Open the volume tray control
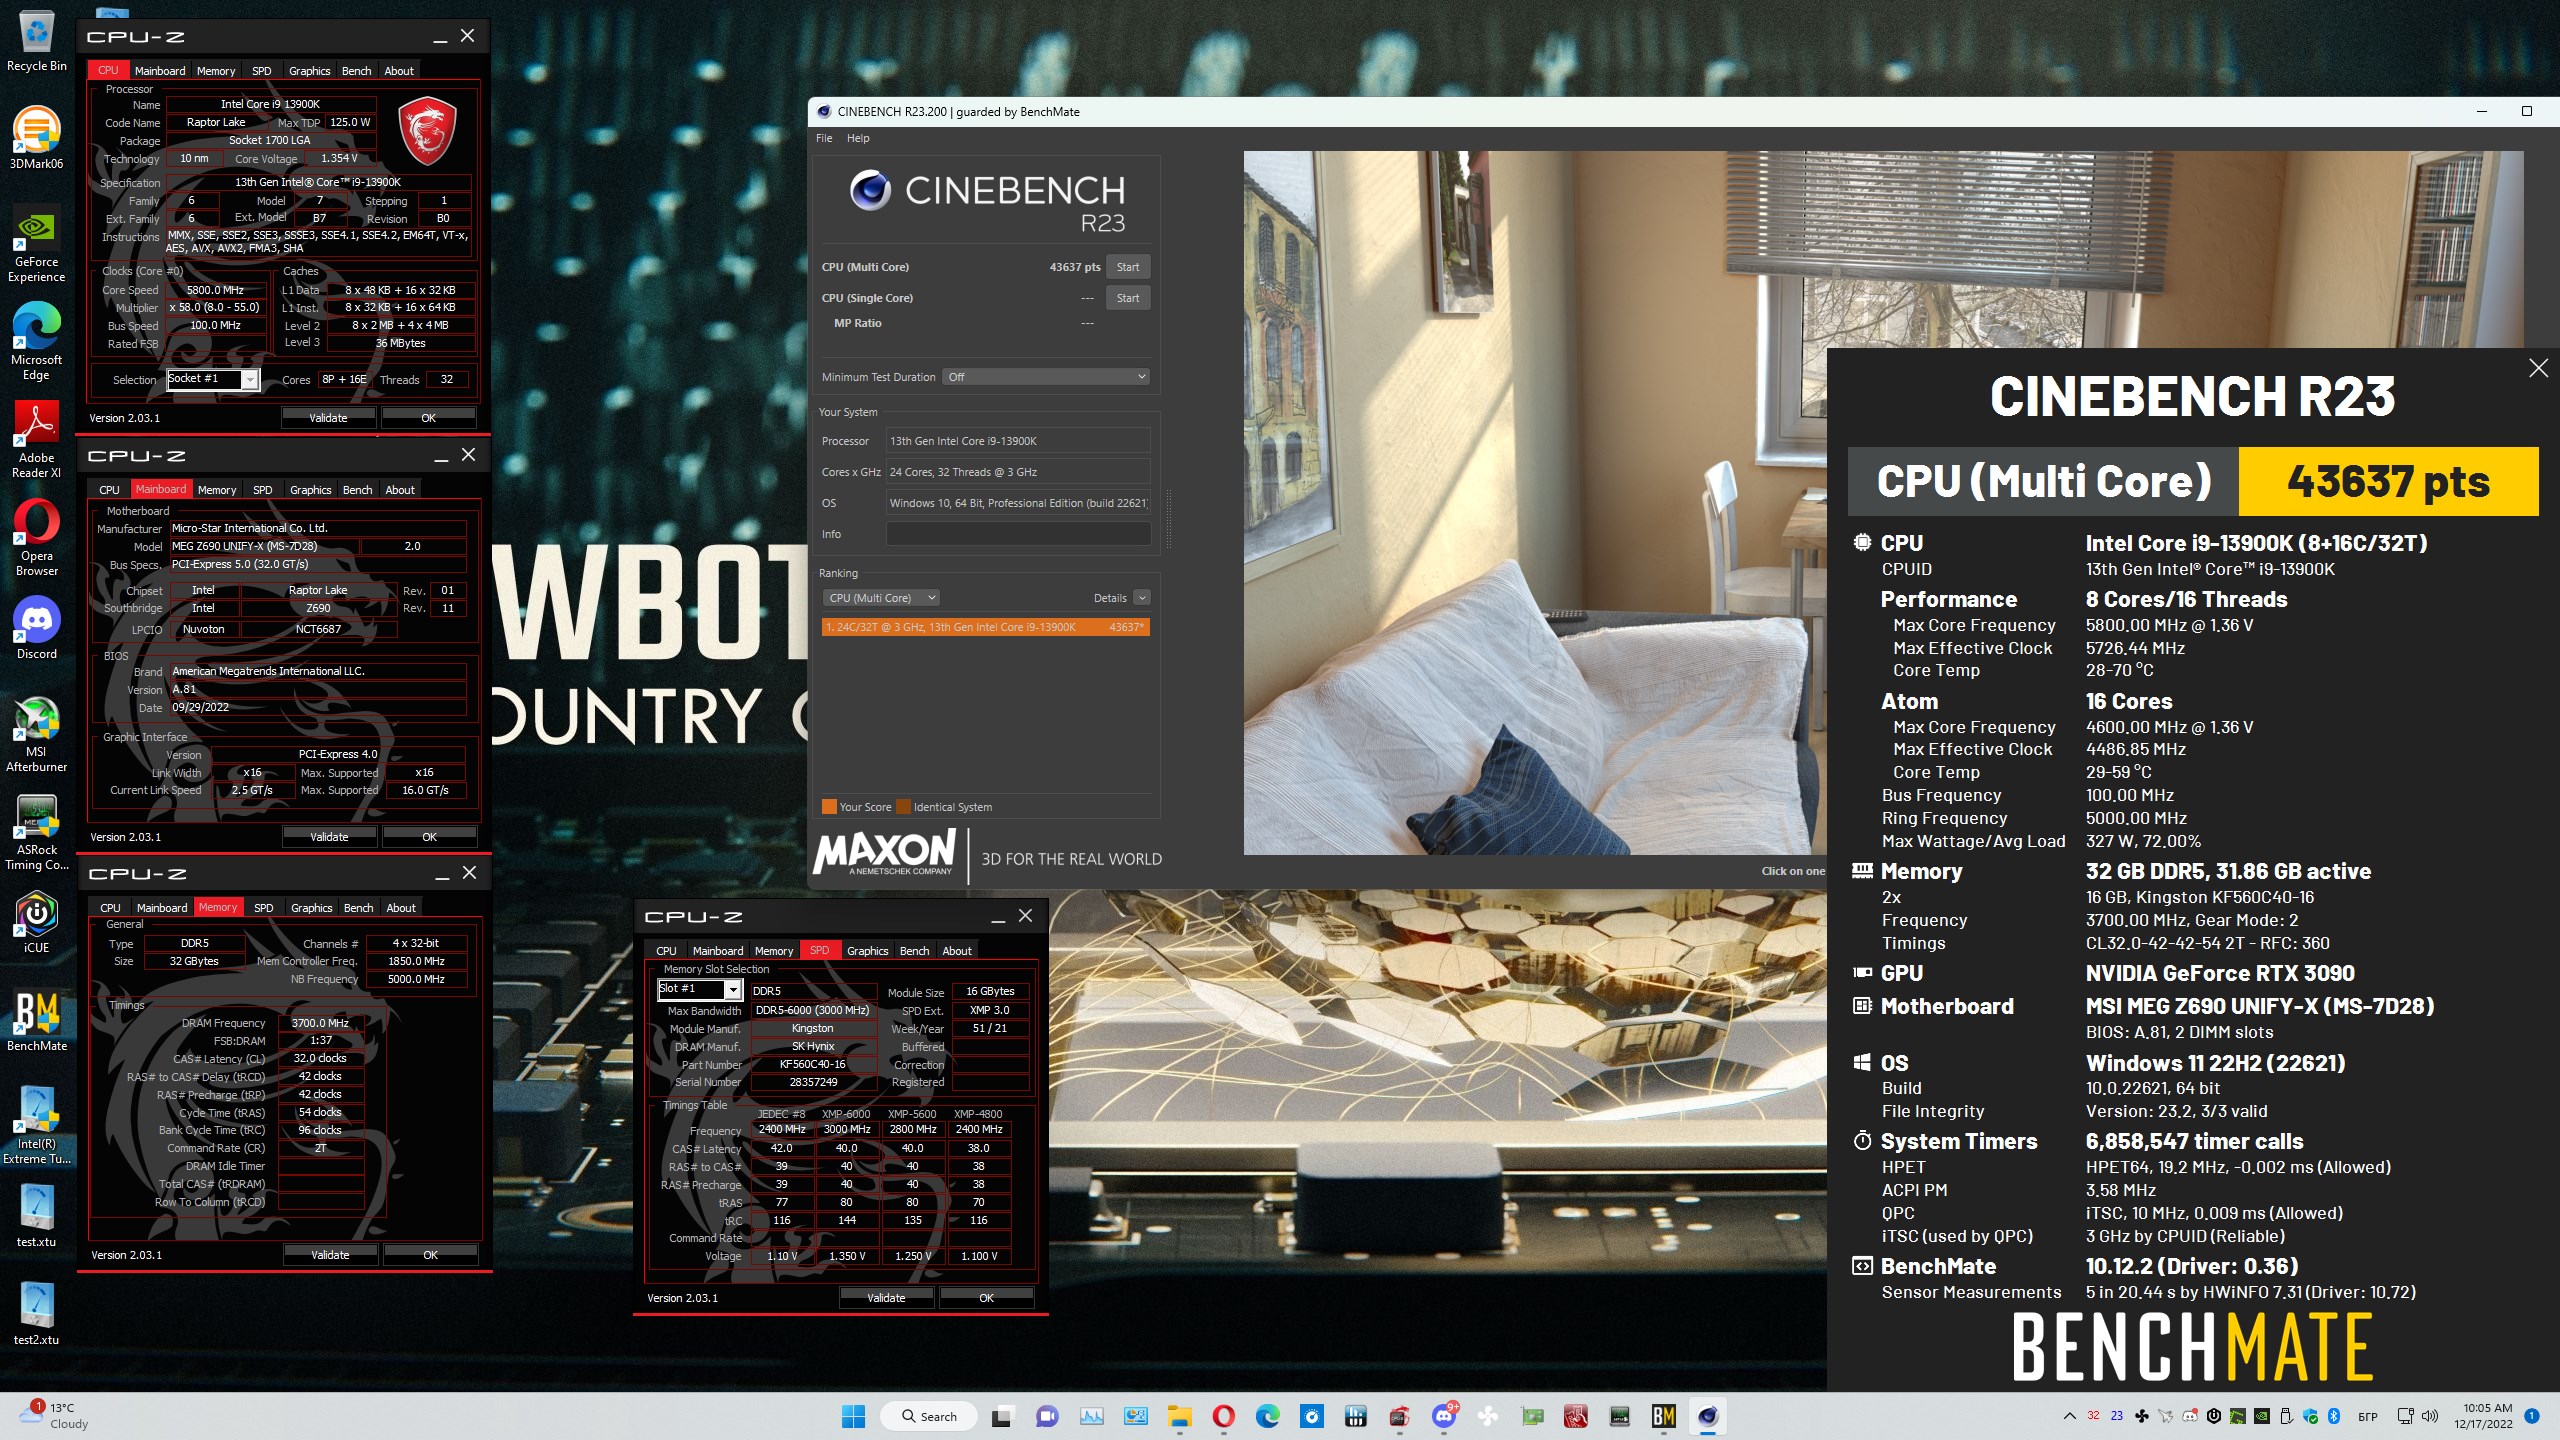2560x1440 pixels. click(2429, 1416)
